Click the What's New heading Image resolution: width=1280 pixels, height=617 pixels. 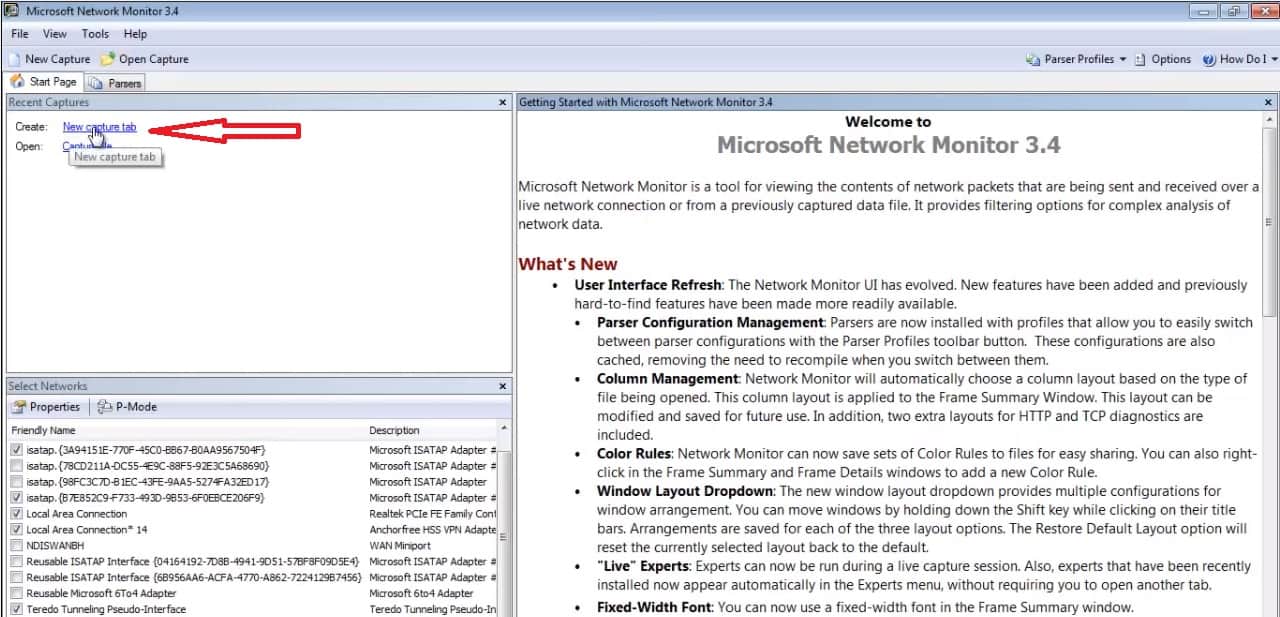pyautogui.click(x=567, y=264)
